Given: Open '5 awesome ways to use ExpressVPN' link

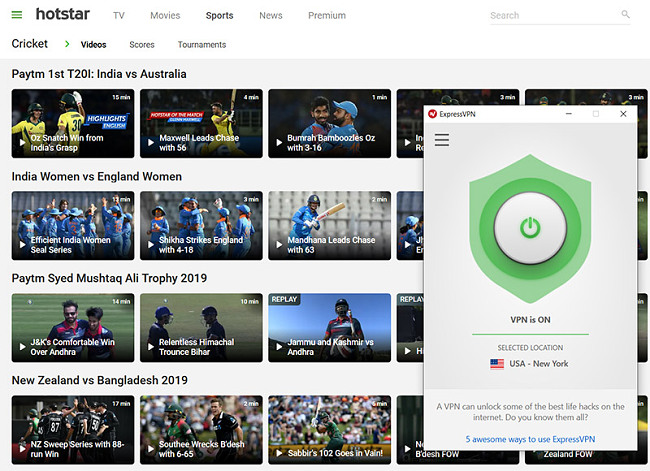Looking at the screenshot, I should (x=530, y=439).
